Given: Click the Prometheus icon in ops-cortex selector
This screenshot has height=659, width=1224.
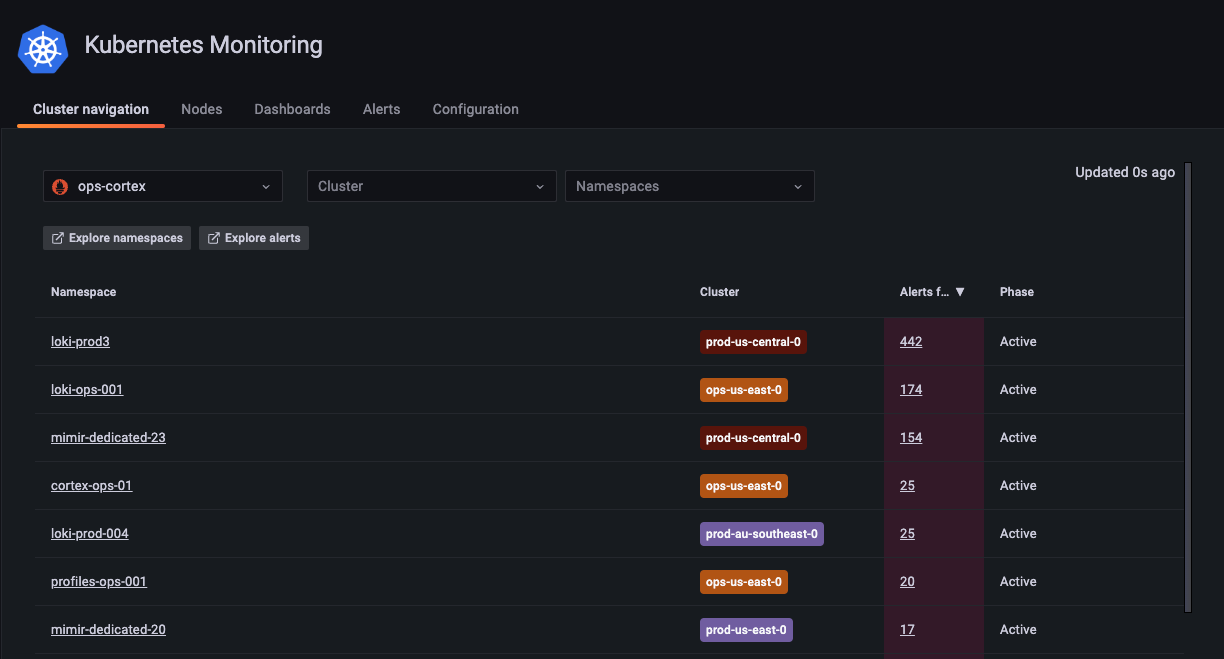Looking at the screenshot, I should pyautogui.click(x=59, y=187).
